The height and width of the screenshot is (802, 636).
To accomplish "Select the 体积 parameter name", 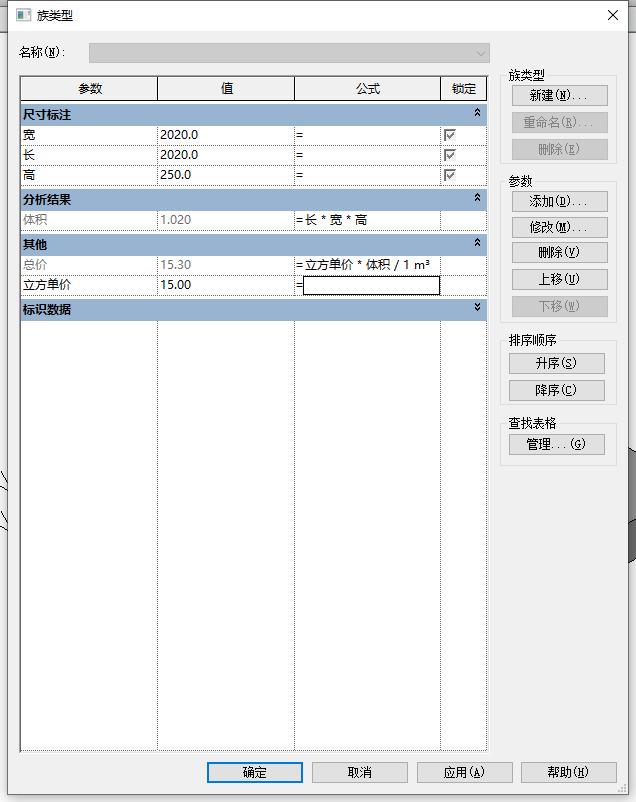I will coord(89,220).
